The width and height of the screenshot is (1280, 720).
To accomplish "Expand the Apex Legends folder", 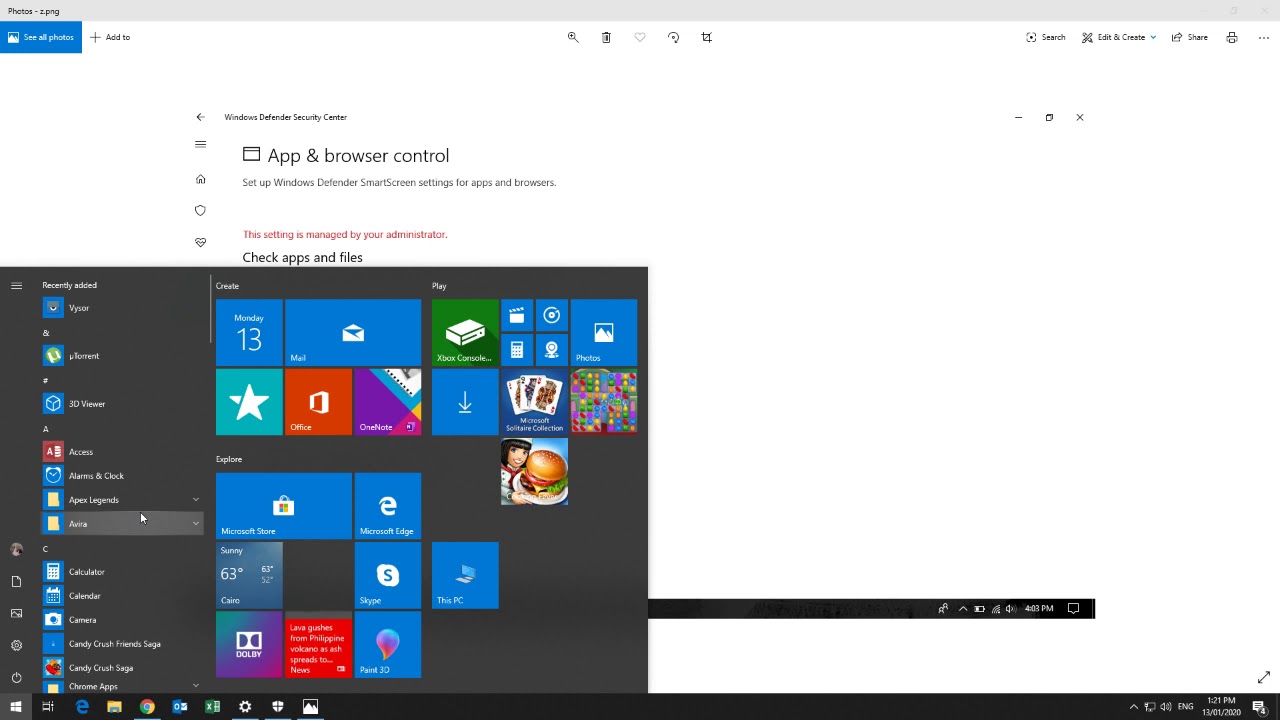I will coord(121,500).
